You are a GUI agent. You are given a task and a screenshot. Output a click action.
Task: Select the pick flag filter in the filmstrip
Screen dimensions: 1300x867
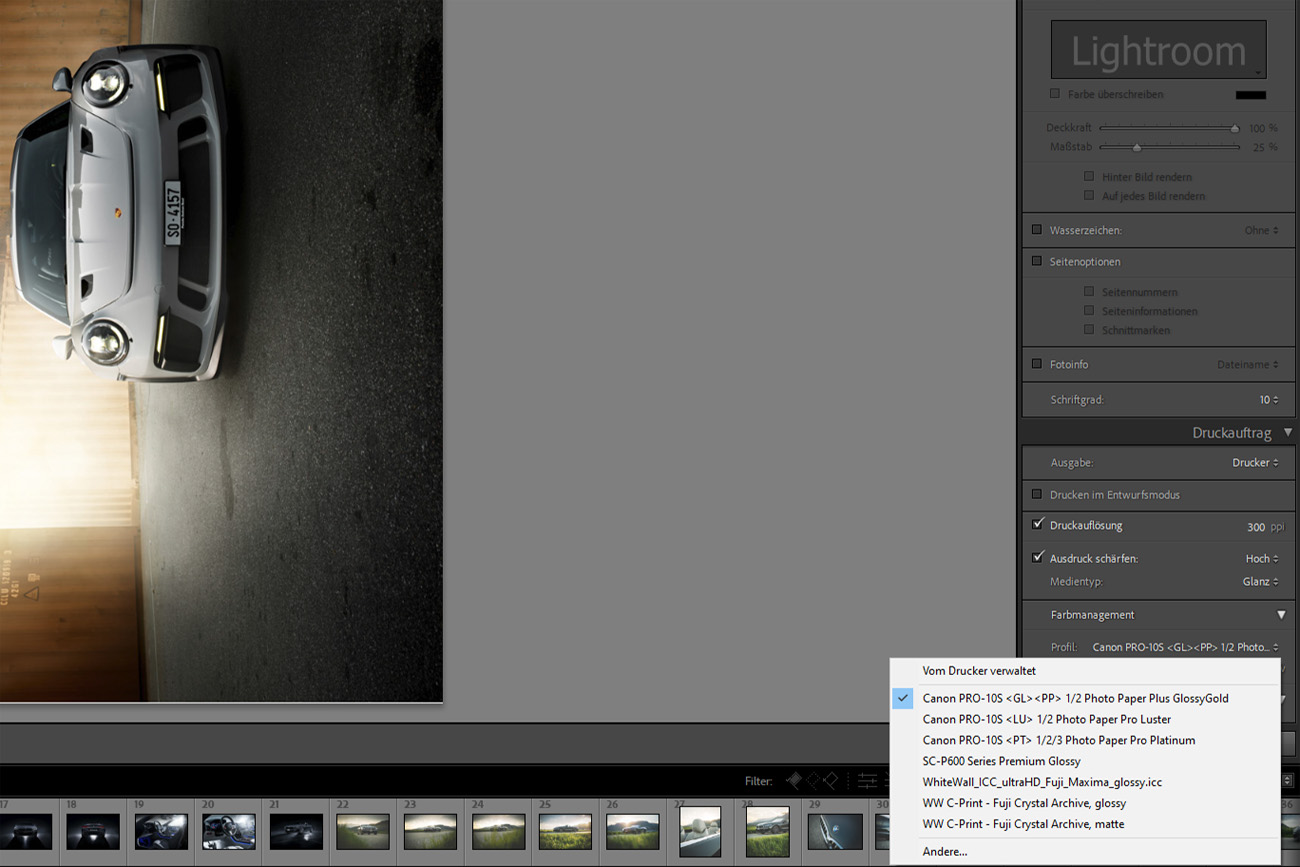[794, 780]
